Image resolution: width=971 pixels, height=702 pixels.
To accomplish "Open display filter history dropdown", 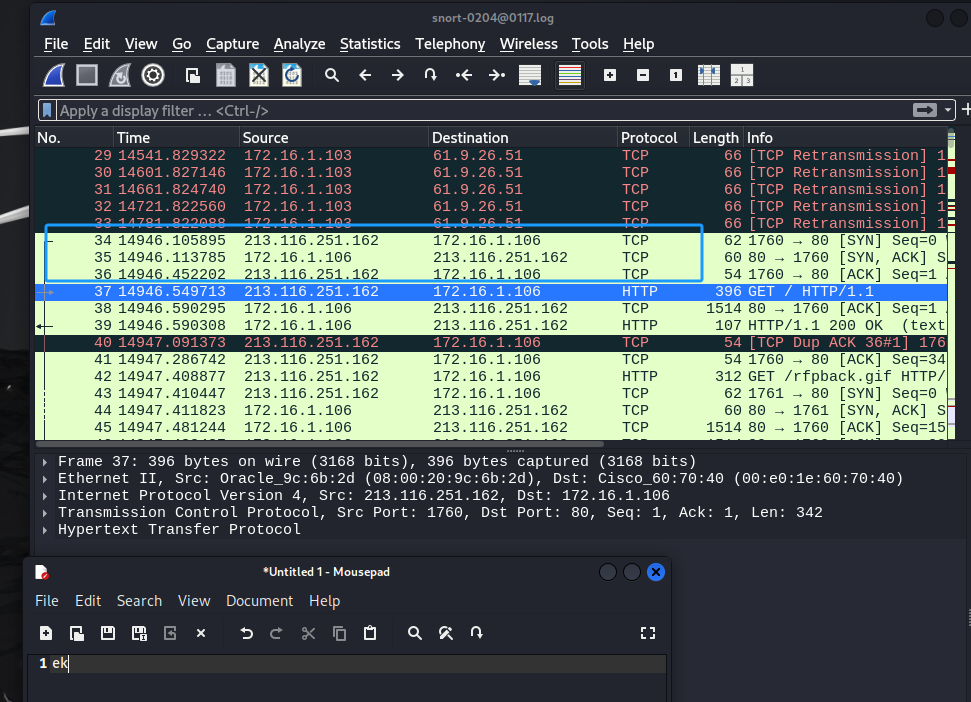I will [947, 111].
